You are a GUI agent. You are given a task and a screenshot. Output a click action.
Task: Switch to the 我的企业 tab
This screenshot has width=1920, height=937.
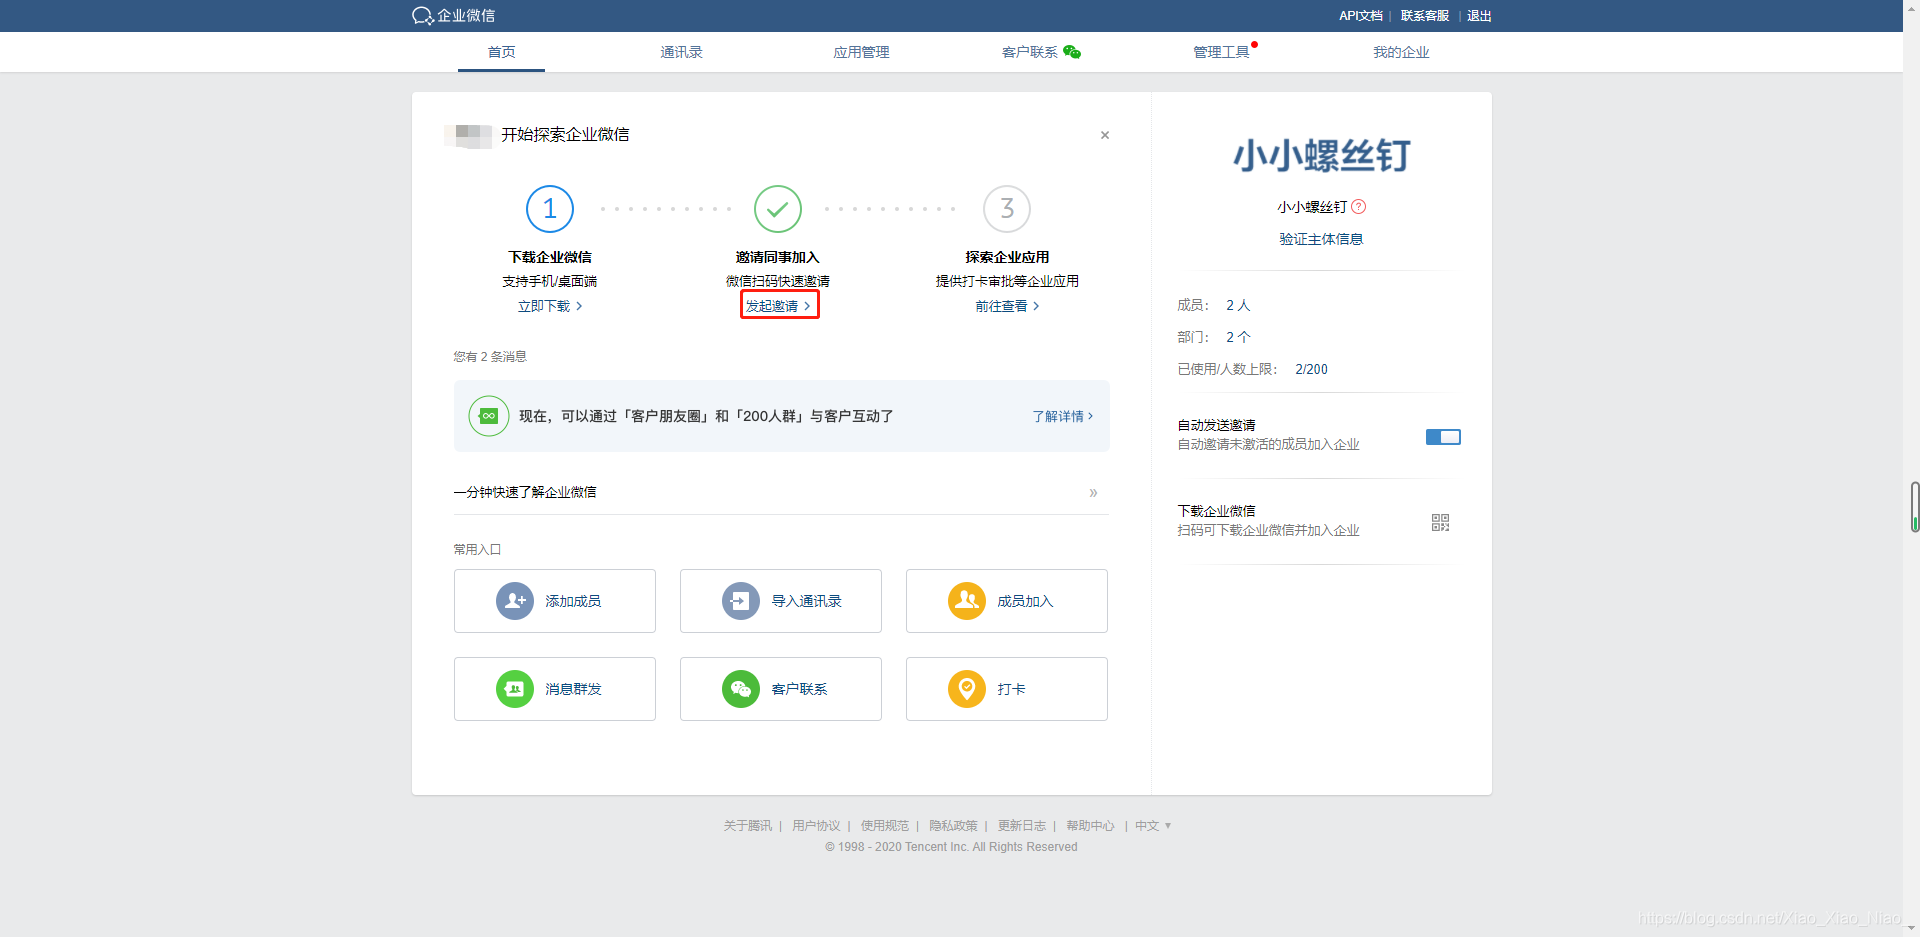1401,52
